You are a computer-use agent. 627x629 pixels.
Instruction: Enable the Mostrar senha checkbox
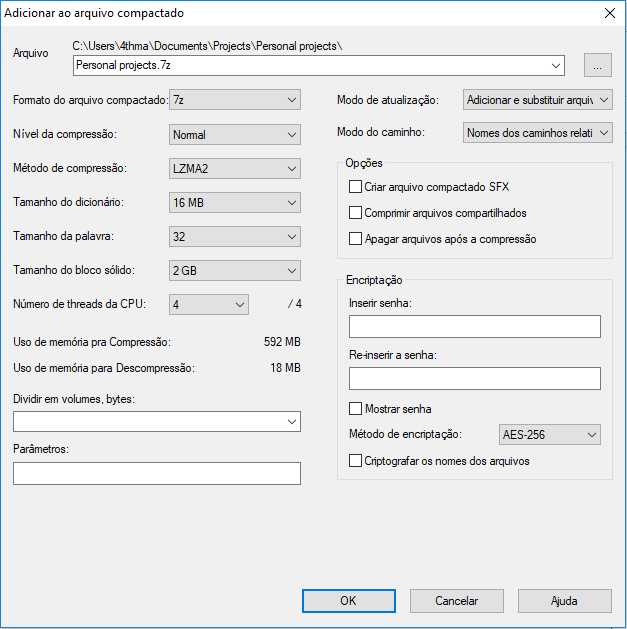point(355,409)
